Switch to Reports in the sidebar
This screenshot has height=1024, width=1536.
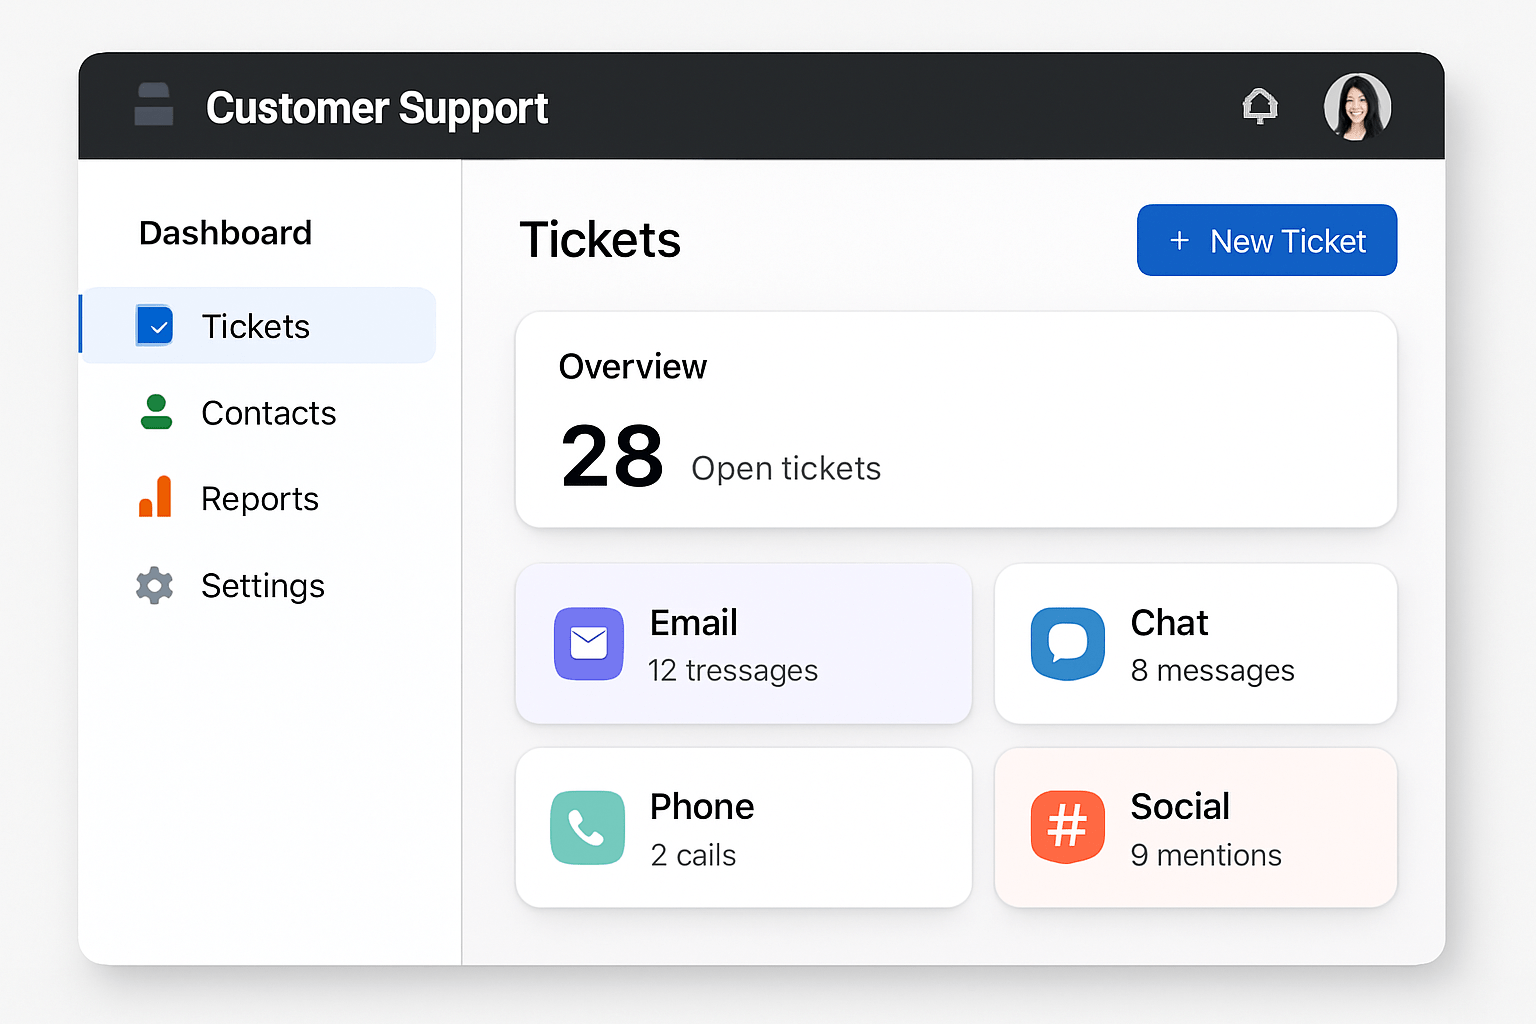coord(259,497)
